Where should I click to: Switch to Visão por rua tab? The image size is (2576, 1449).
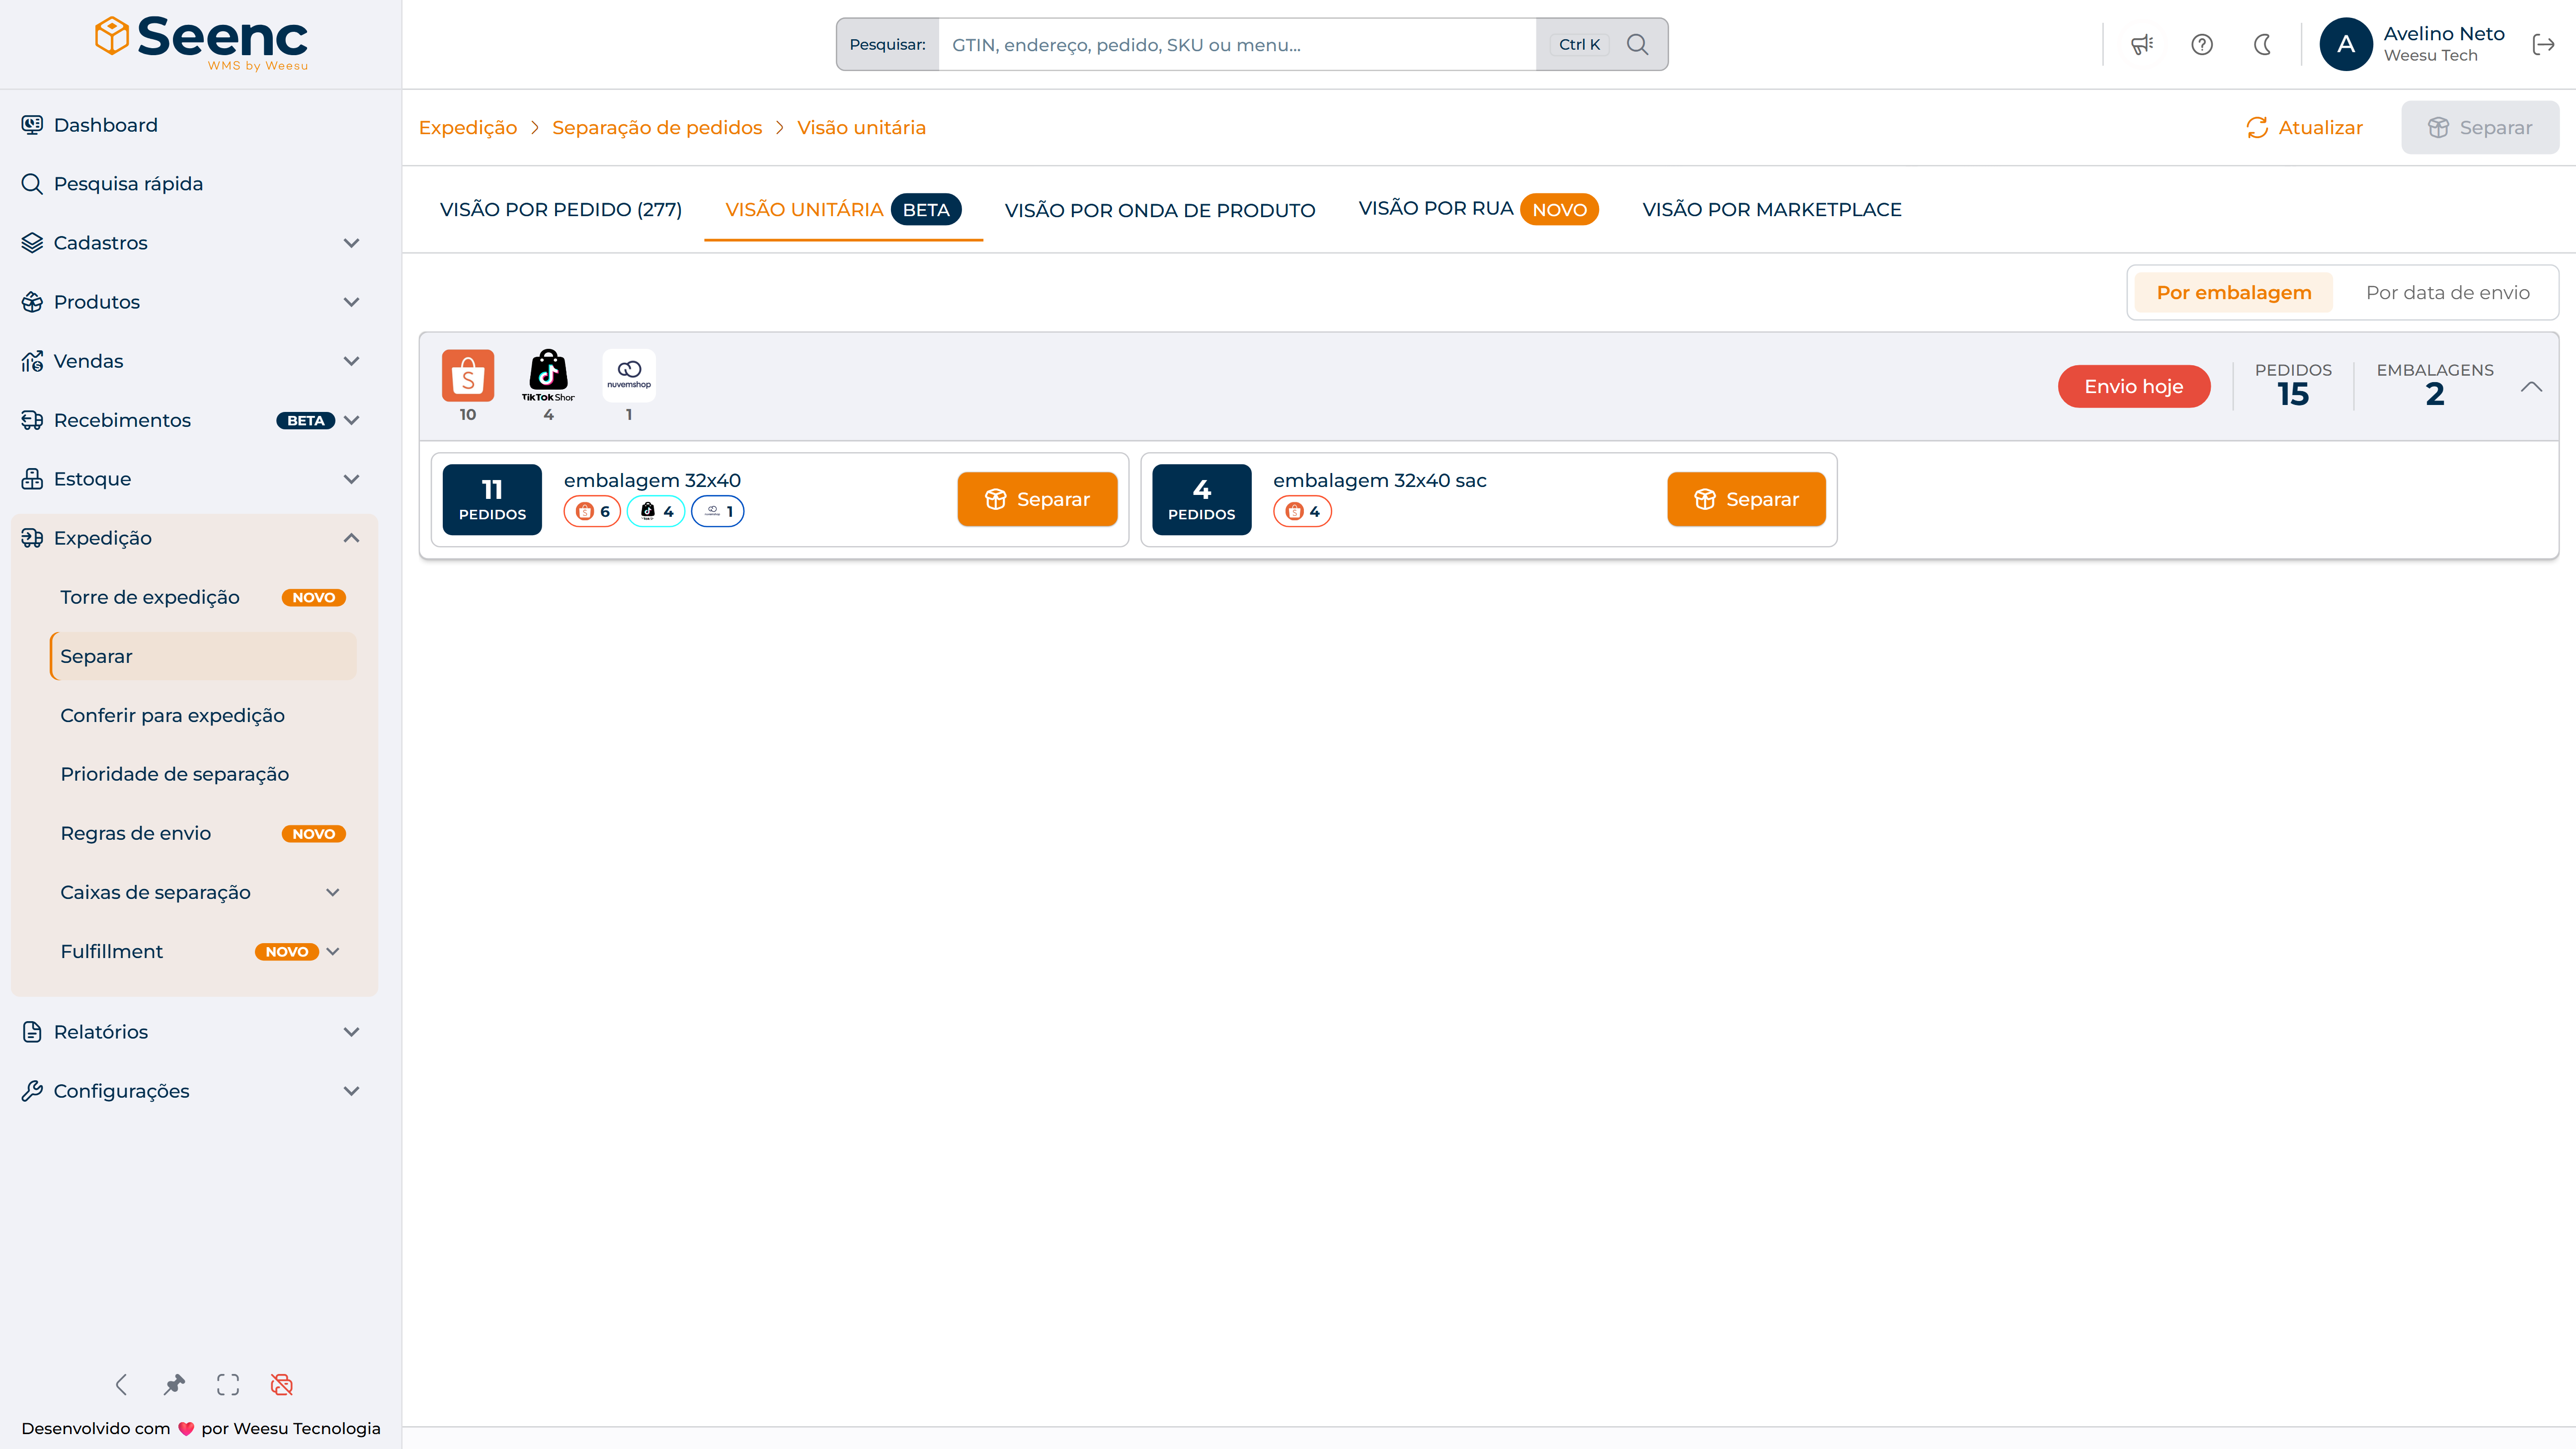1478,210
